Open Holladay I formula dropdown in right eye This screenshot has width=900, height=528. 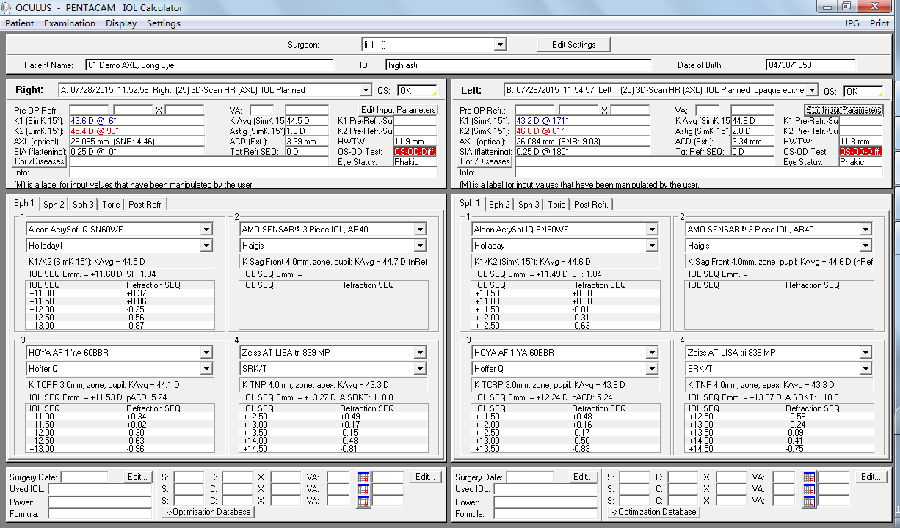coord(206,246)
